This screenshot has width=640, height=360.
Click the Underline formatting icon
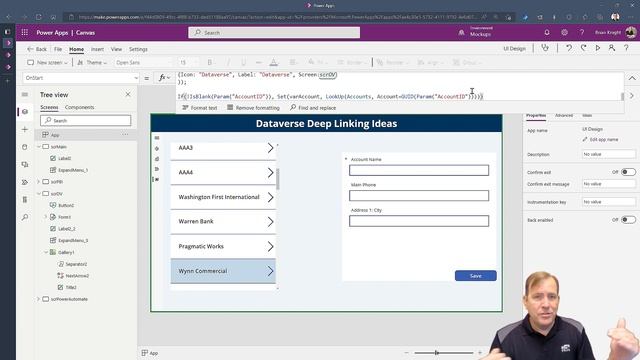coord(243,62)
